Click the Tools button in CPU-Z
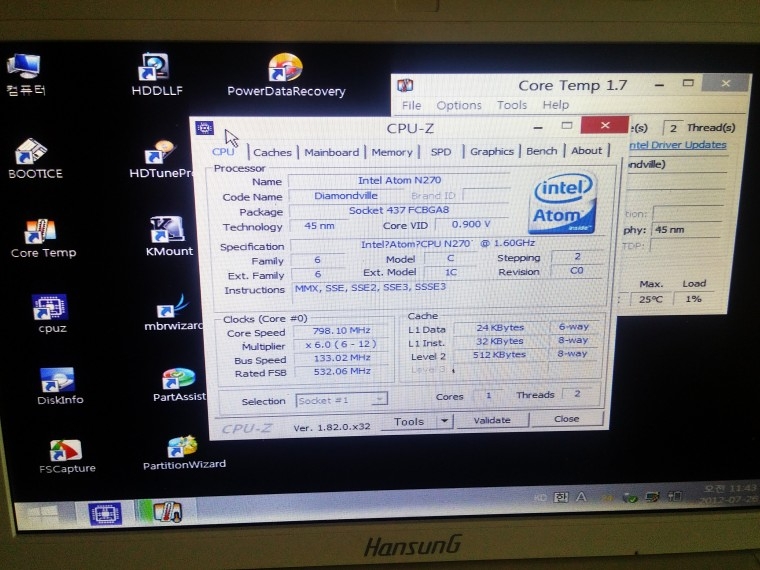 pos(409,421)
